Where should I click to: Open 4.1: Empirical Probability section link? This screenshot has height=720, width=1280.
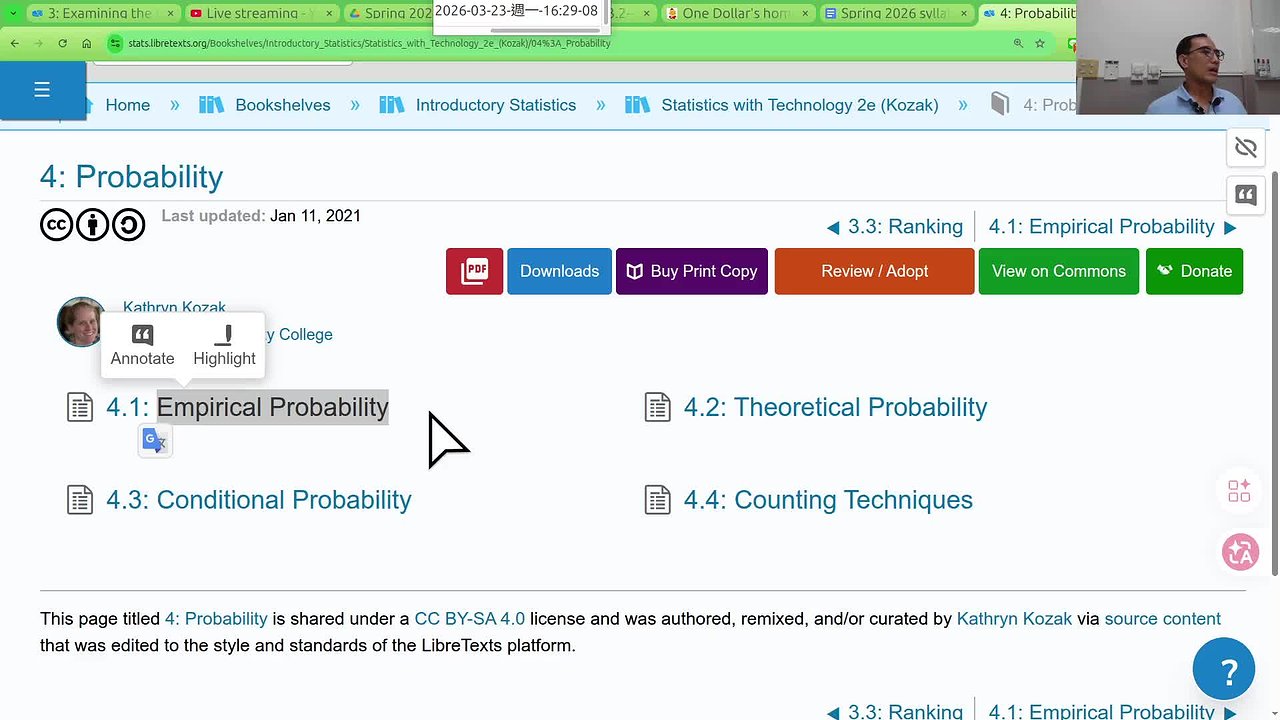(247, 407)
